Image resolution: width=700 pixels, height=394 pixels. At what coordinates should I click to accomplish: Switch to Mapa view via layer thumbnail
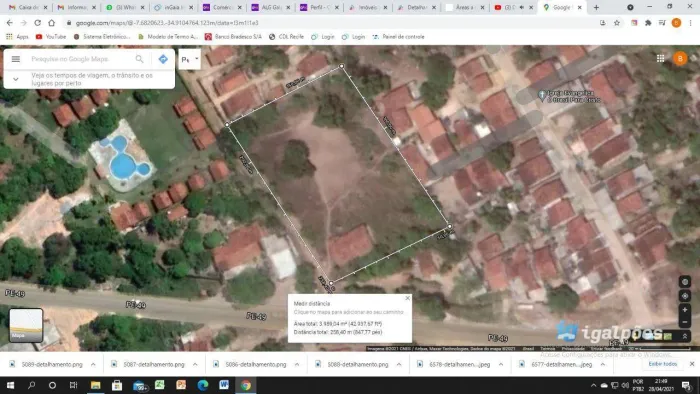point(26,325)
